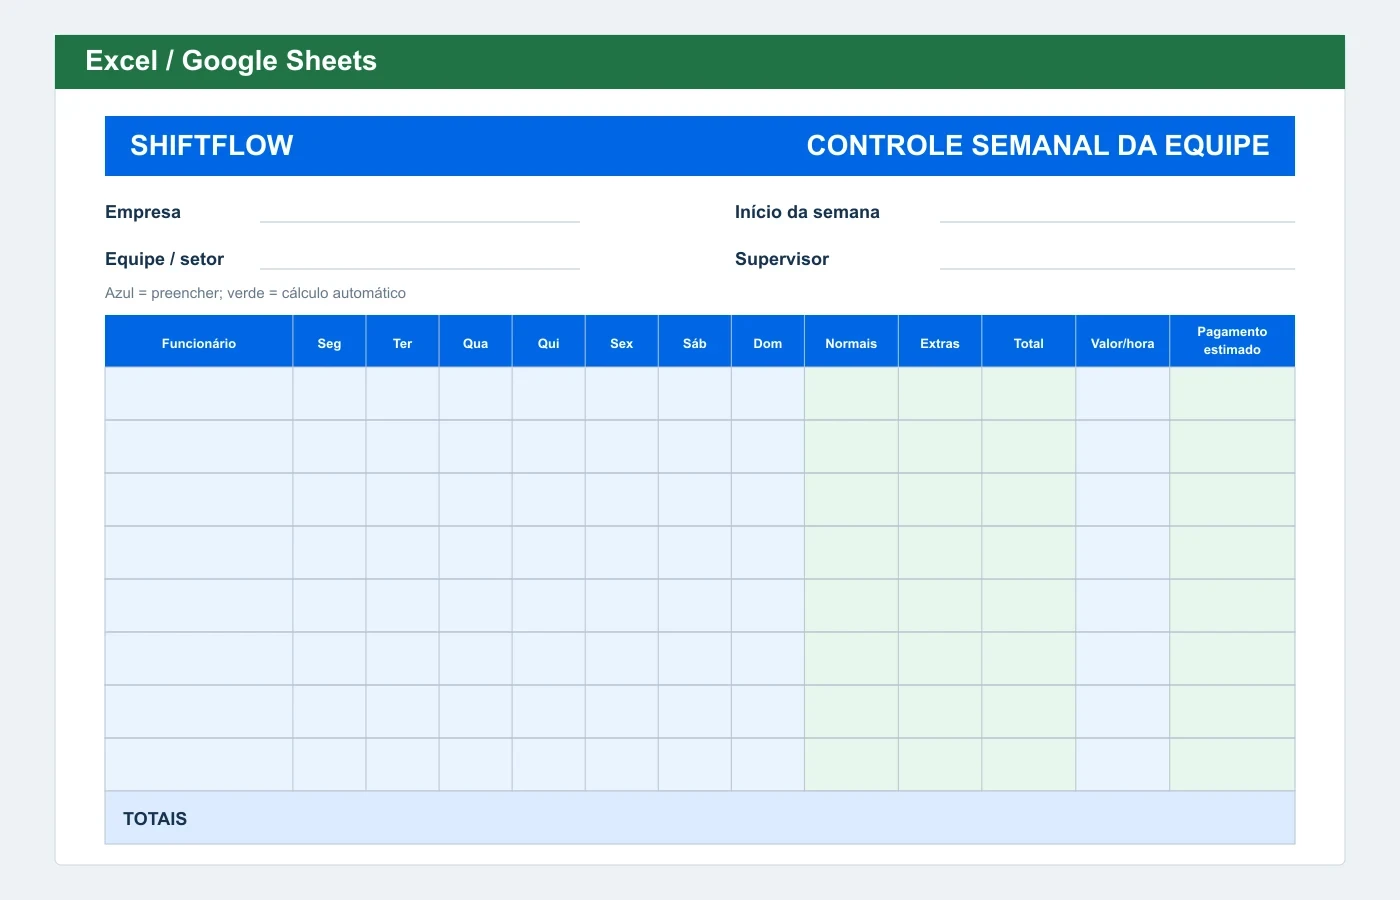This screenshot has width=1400, height=900.
Task: Click the Supervisor label
Action: tap(782, 259)
